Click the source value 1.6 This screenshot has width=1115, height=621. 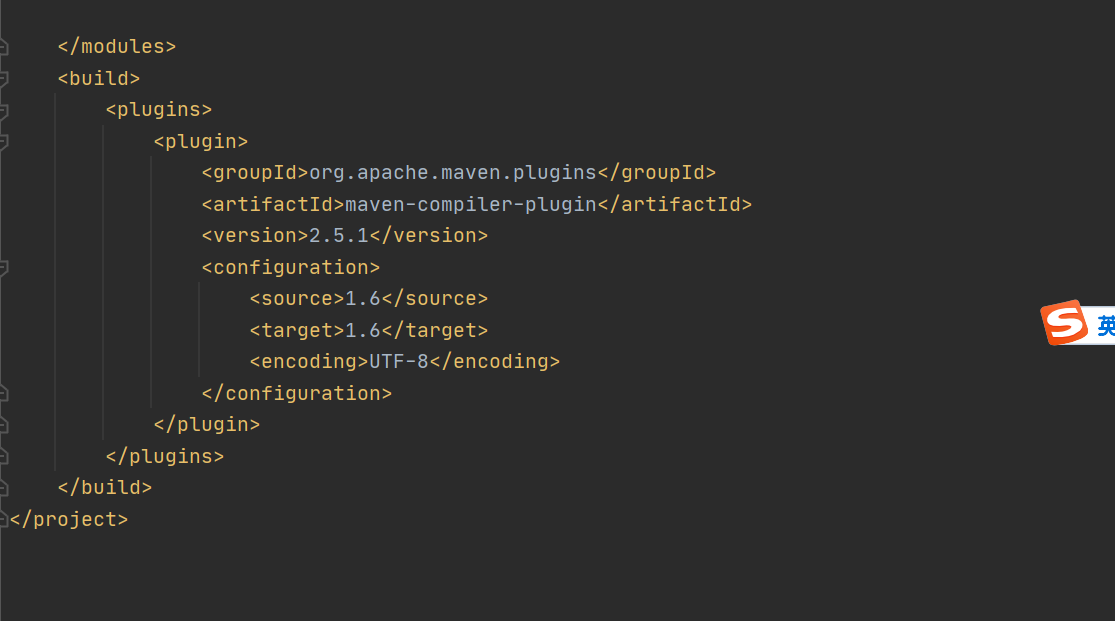pos(363,299)
